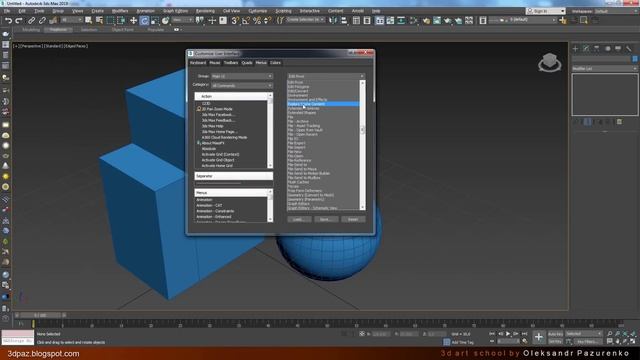Open the Modify panel icon
Screen dimensions: 640x360
(586, 49)
